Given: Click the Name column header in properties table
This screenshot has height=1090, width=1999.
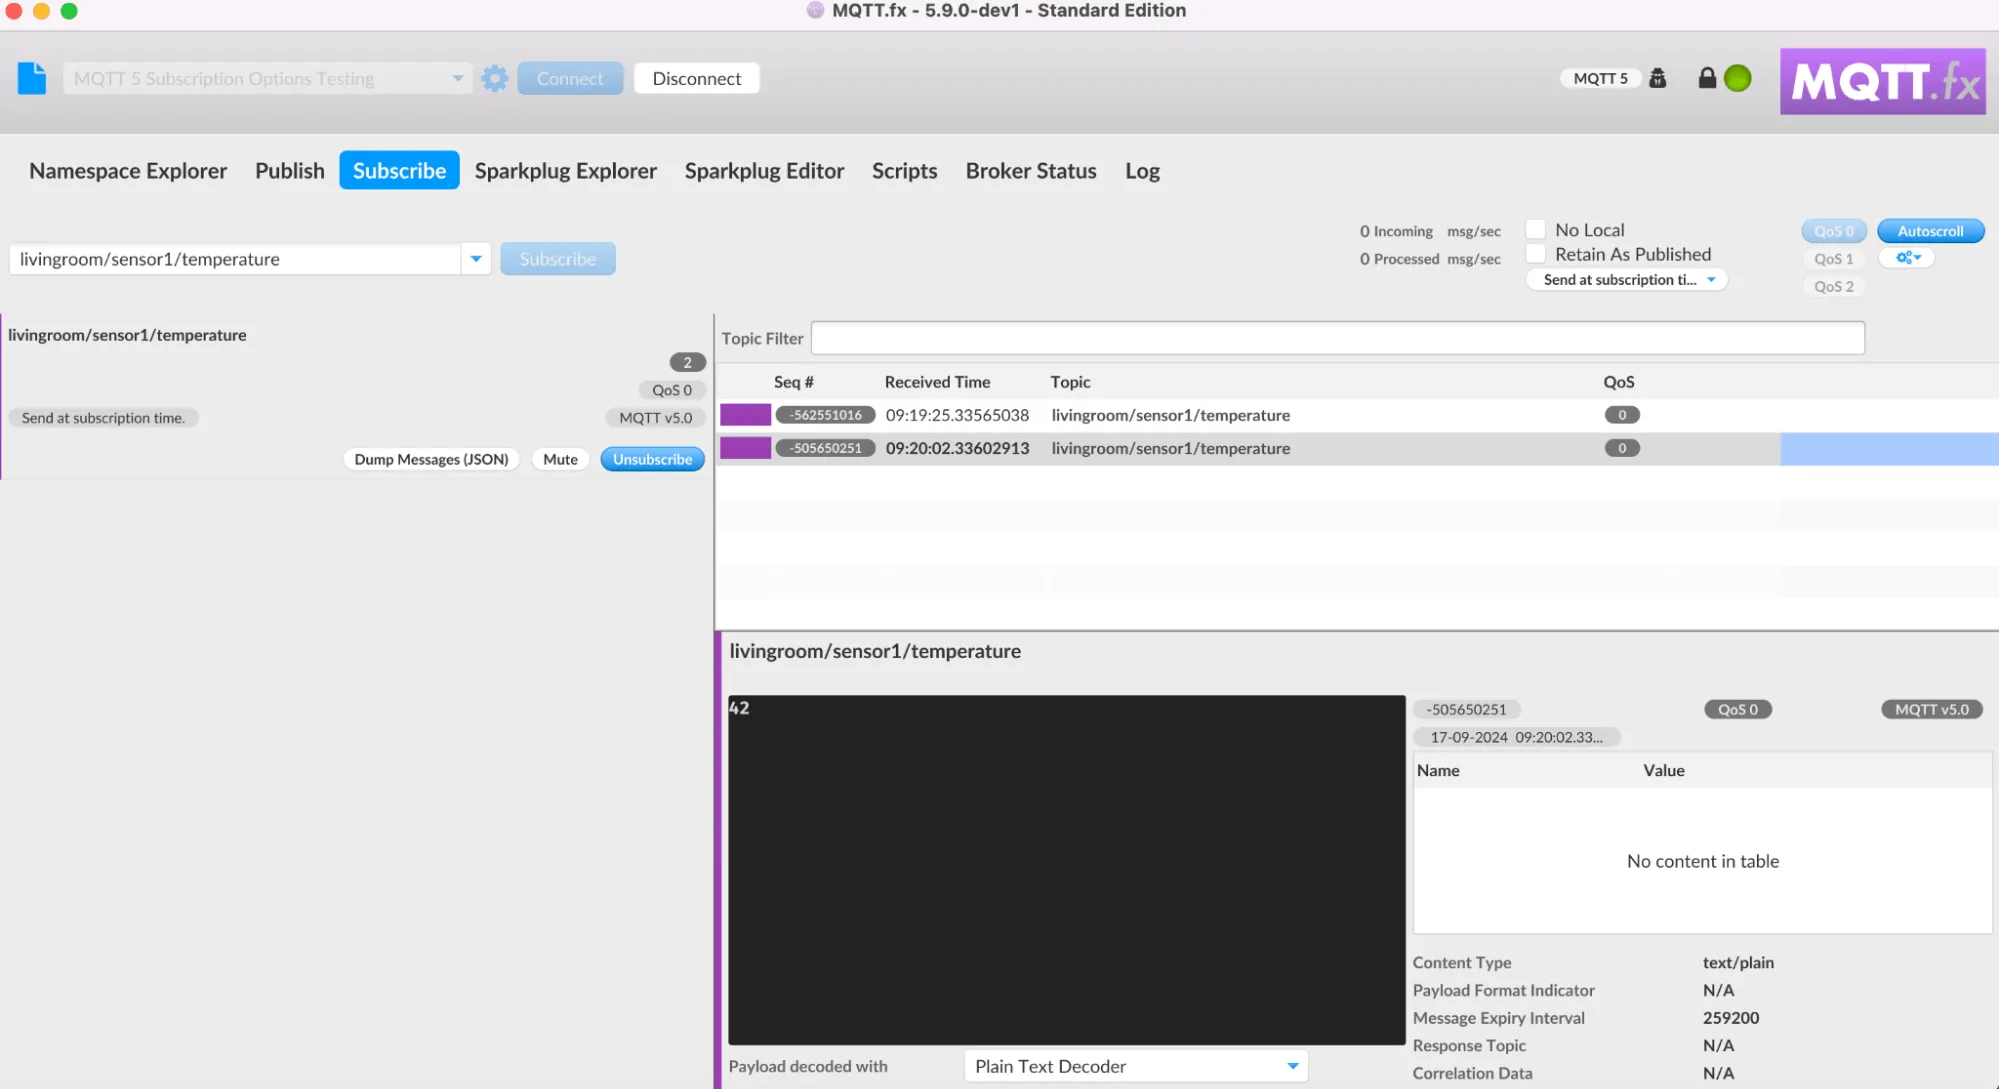Looking at the screenshot, I should 1438,770.
